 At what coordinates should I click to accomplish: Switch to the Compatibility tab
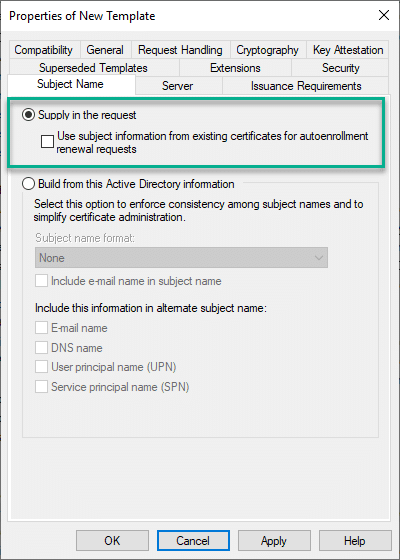pos(44,50)
